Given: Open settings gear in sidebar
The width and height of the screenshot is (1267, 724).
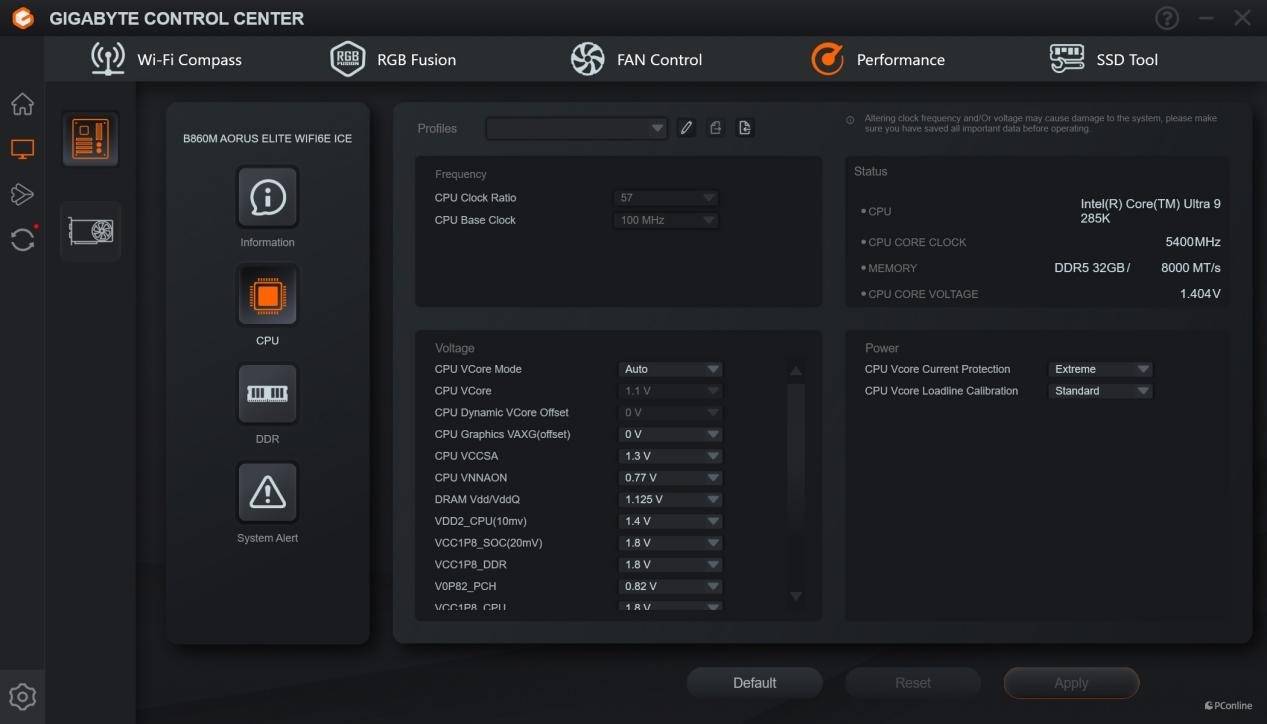Looking at the screenshot, I should coord(22,696).
